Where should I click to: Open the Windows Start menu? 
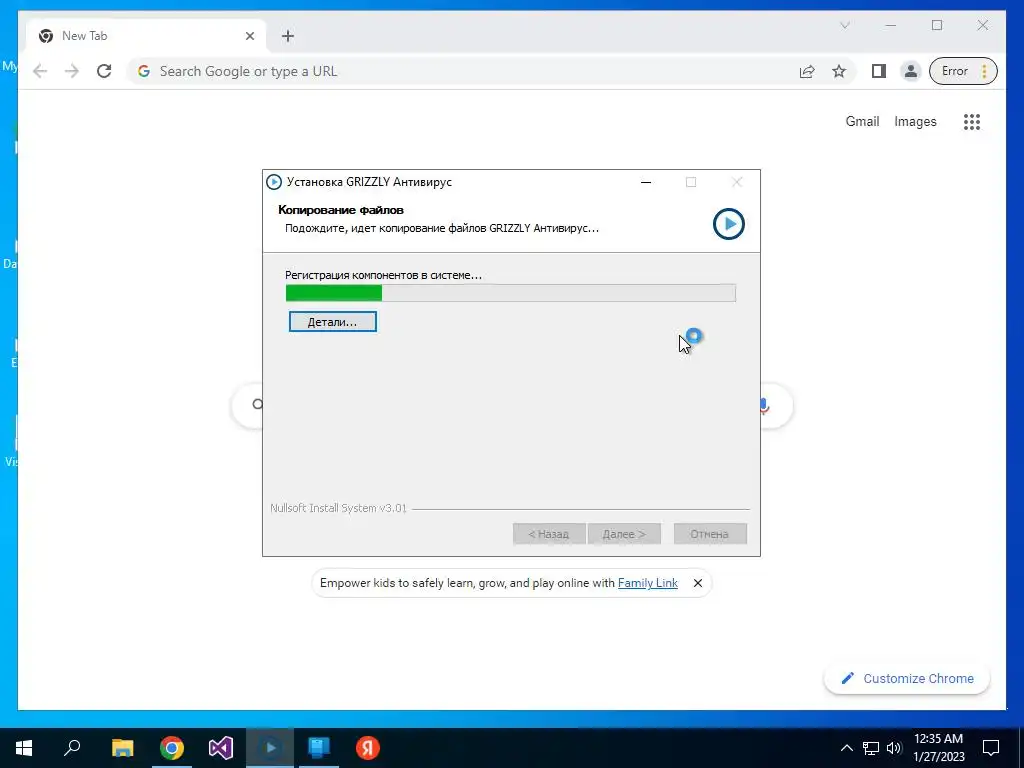[24, 748]
